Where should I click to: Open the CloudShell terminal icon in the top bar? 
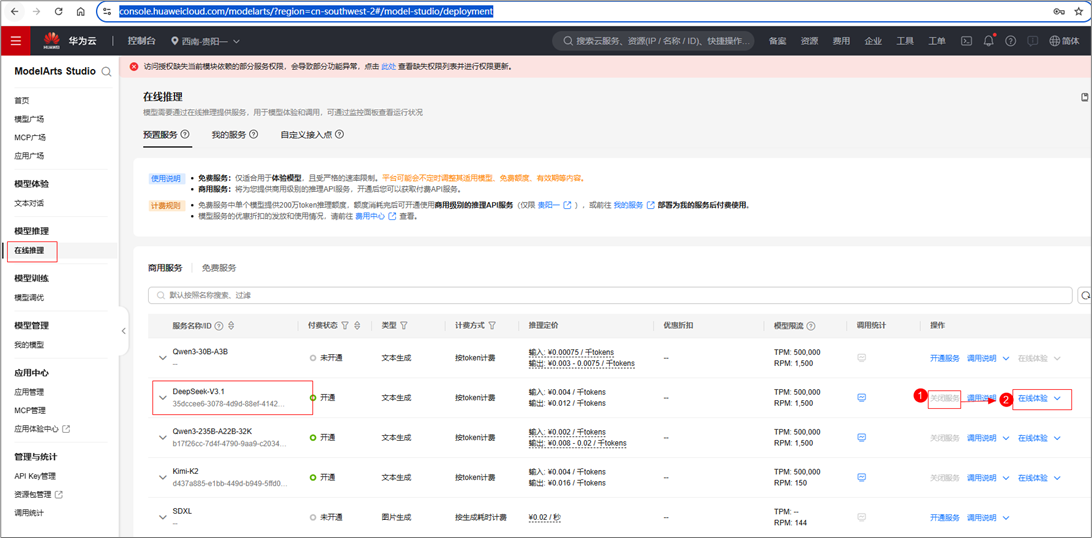[966, 41]
